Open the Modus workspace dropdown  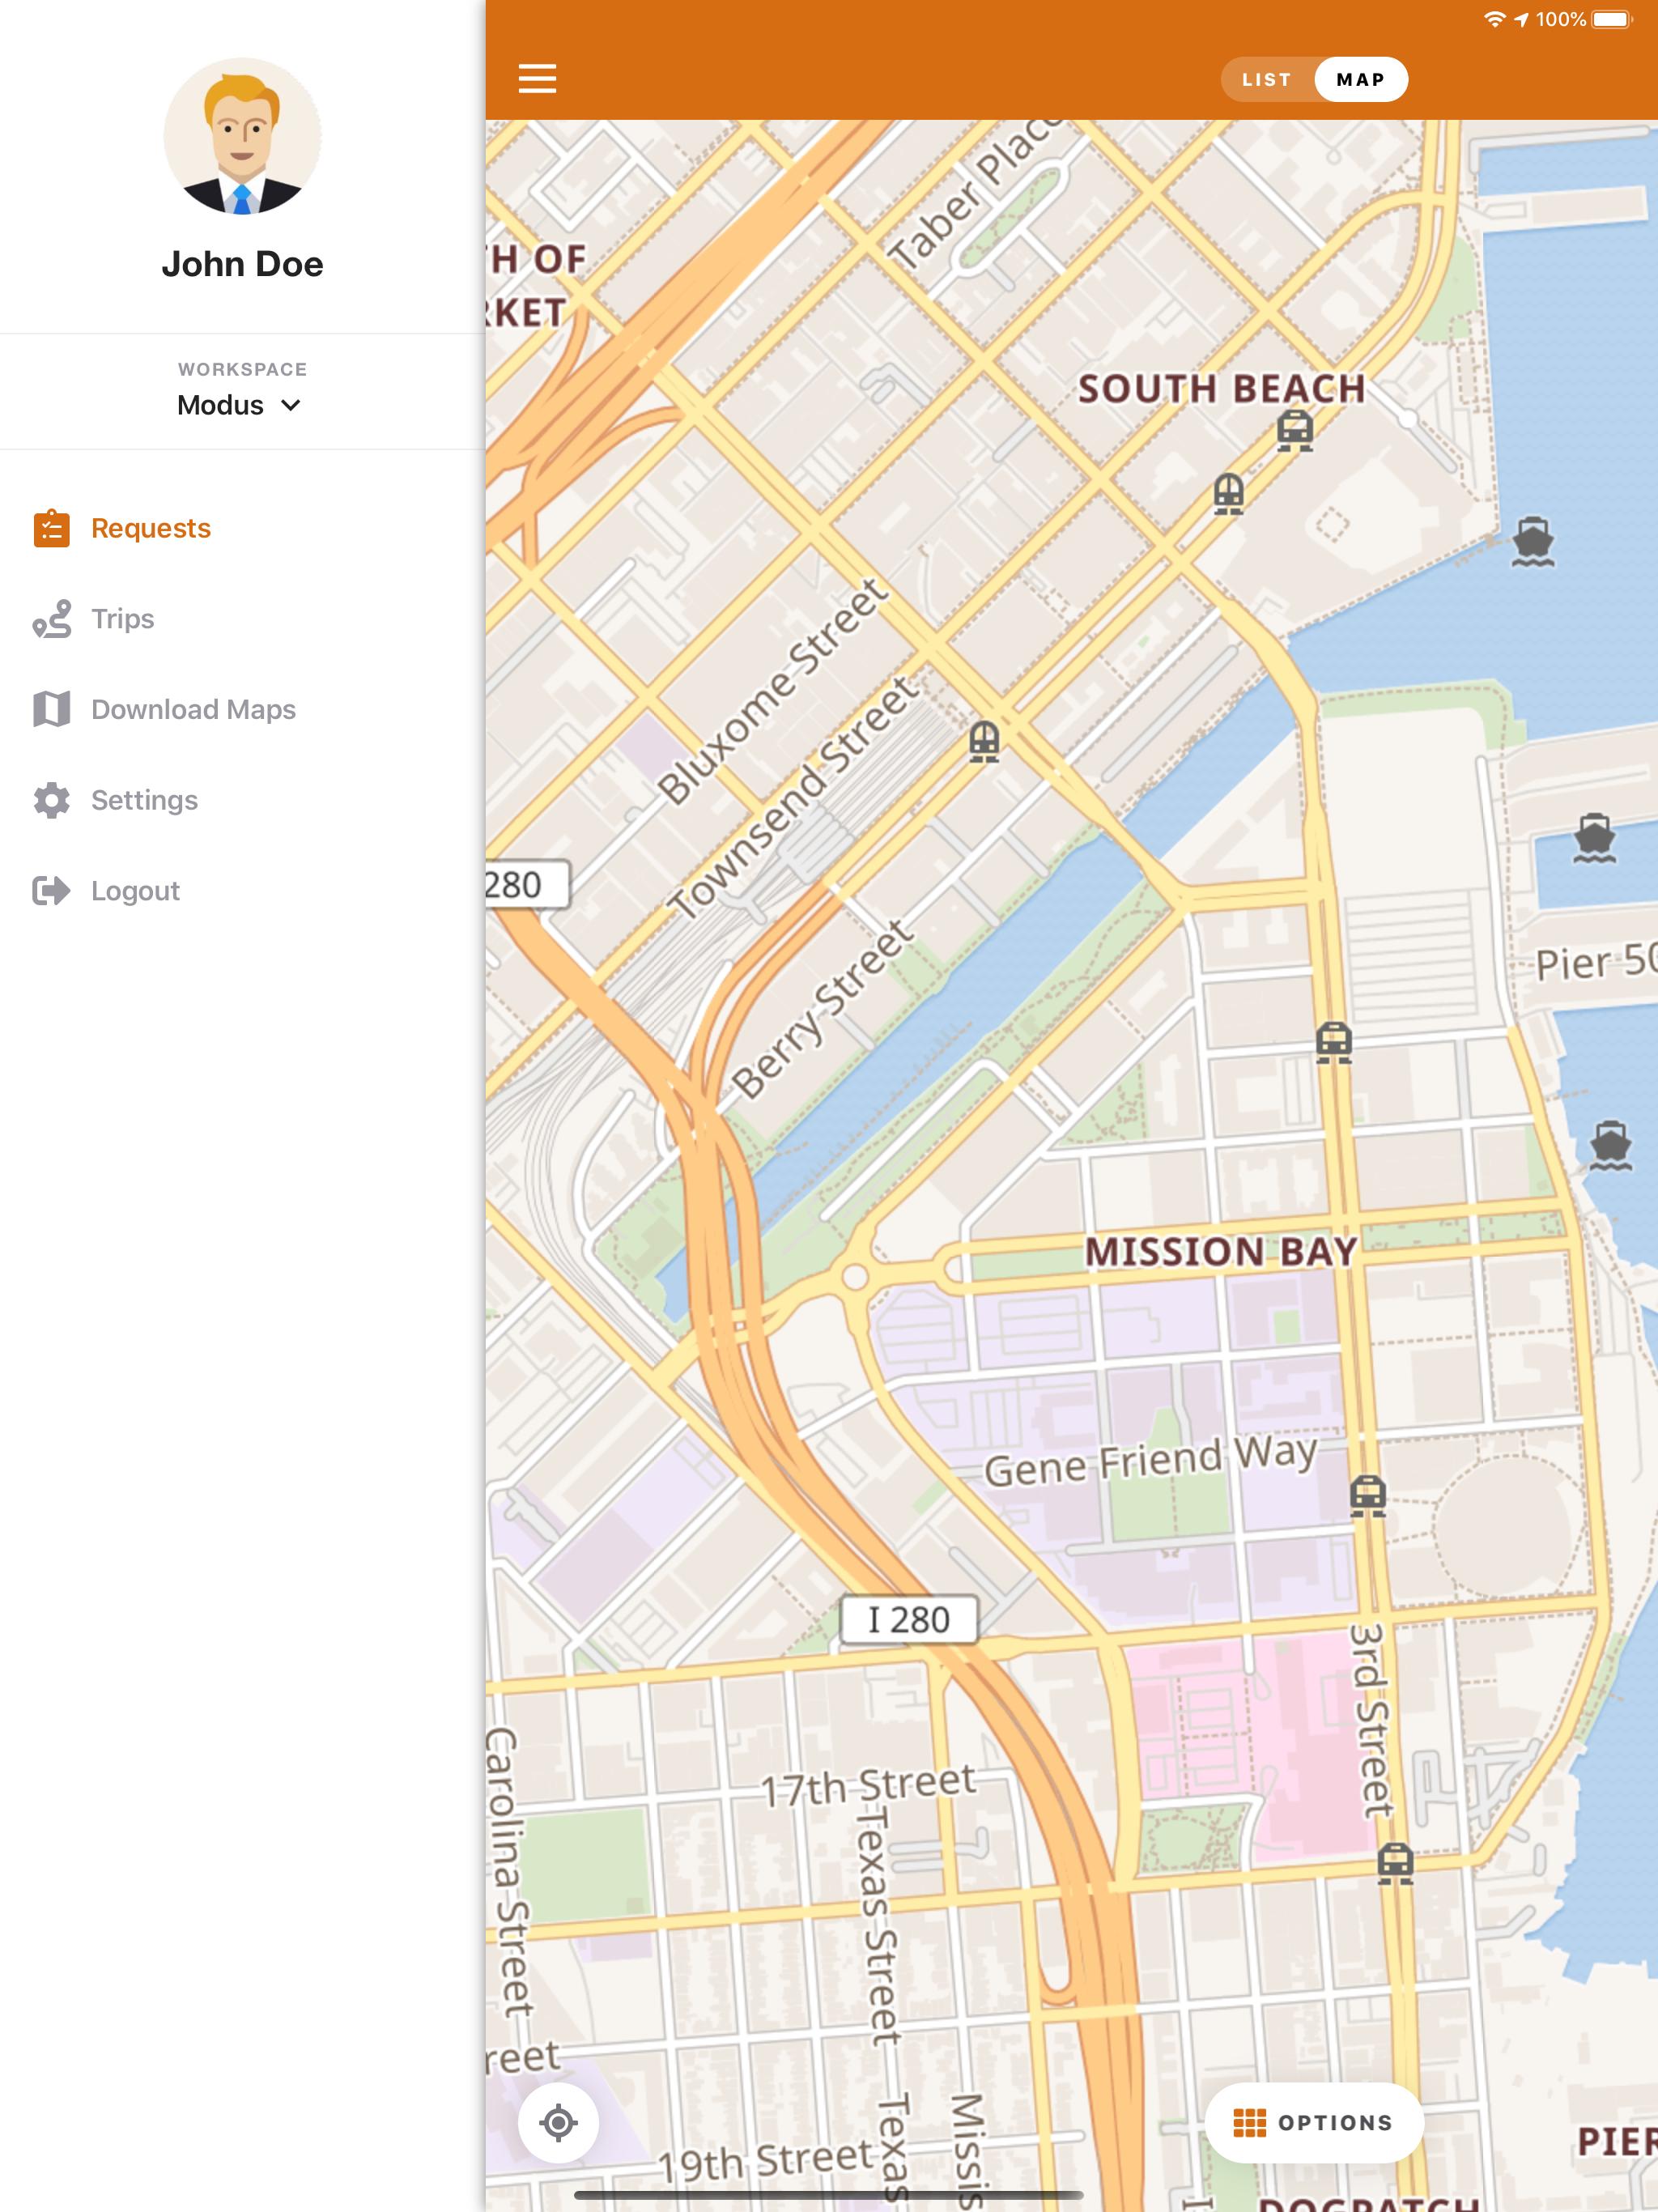[240, 405]
